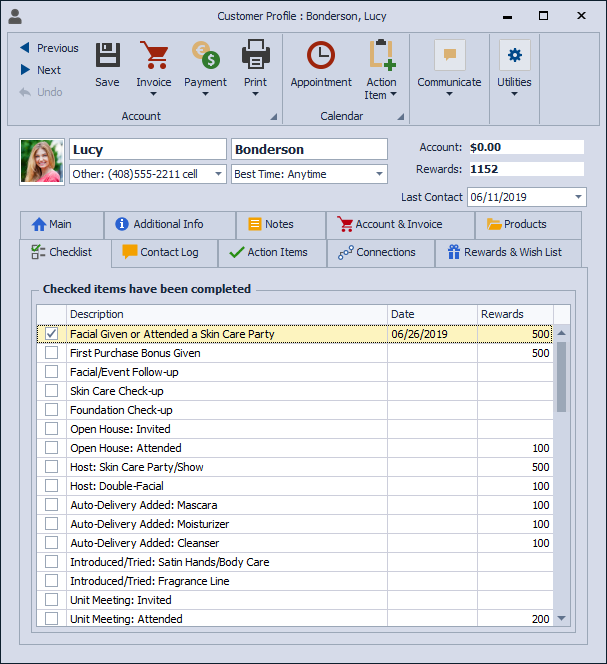
Task: Open the Calendar group dialog launcher
Action: [x=400, y=116]
